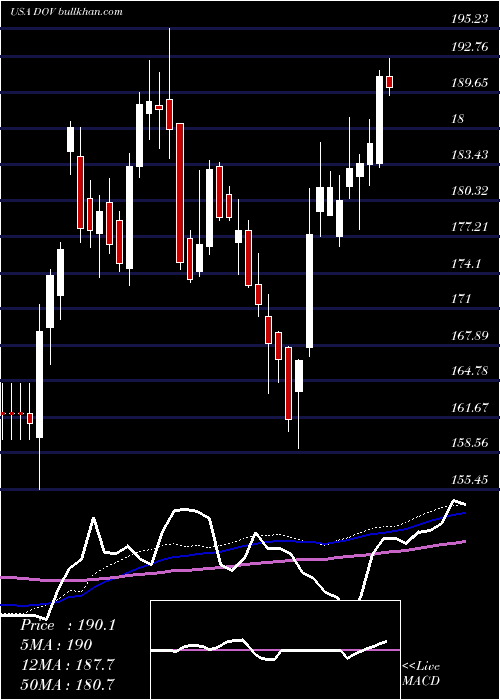This screenshot has width=500, height=700.
Task: Click the last small red candlestick
Action: [x=389, y=82]
